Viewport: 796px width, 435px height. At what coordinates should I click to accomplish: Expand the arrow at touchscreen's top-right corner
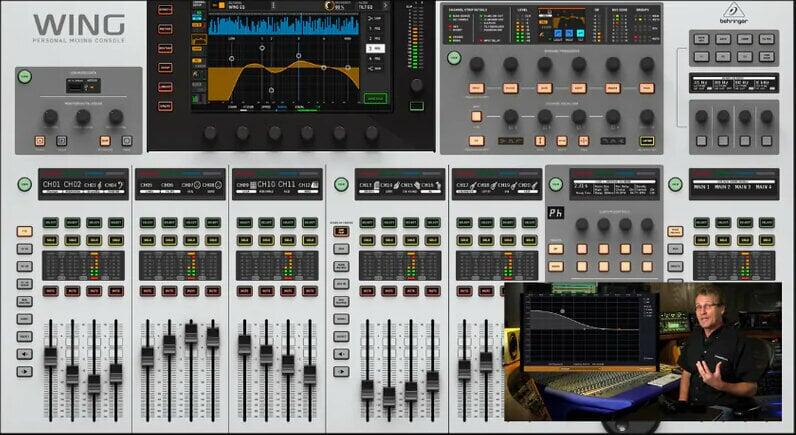[387, 6]
